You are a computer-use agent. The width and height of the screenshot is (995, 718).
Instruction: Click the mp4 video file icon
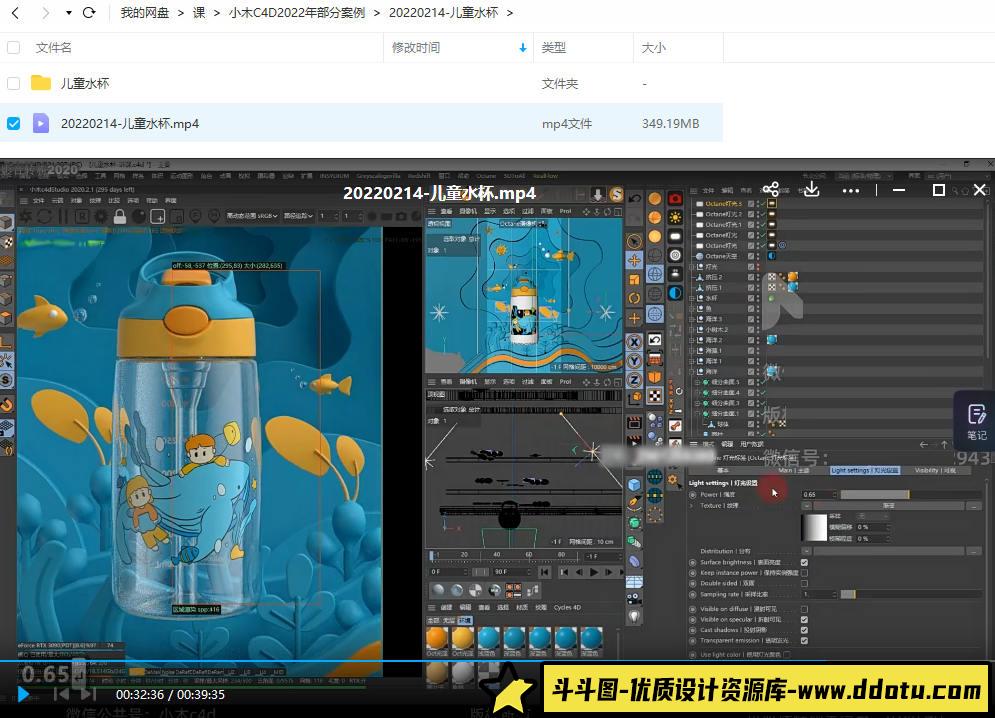pos(41,123)
